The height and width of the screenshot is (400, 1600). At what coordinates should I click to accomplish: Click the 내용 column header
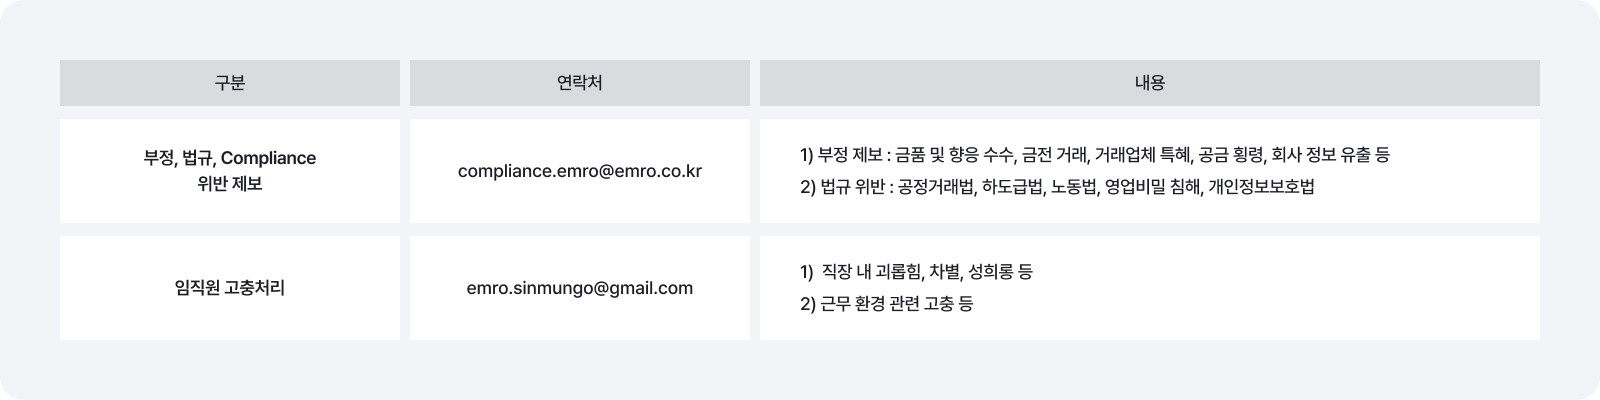click(x=1149, y=83)
